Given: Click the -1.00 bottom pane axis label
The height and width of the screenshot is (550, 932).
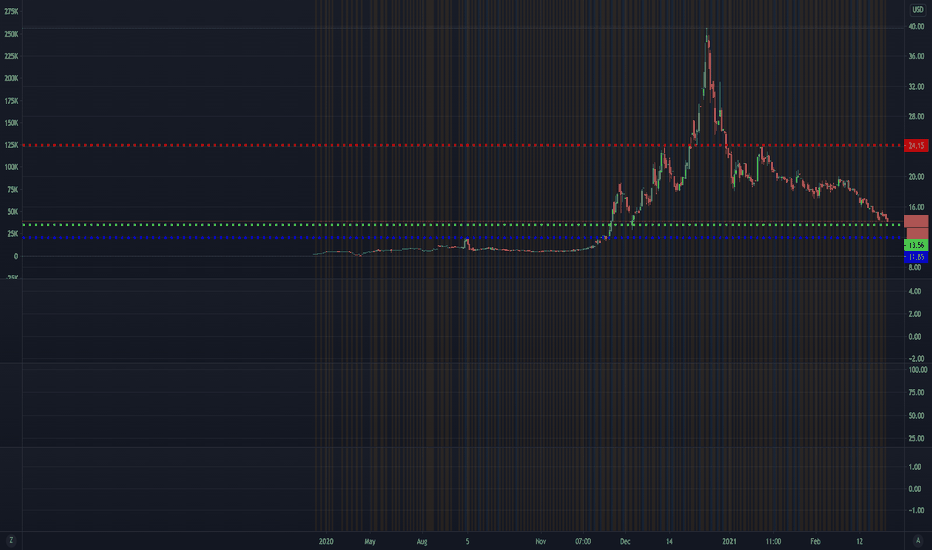Looking at the screenshot, I should [x=916, y=510].
